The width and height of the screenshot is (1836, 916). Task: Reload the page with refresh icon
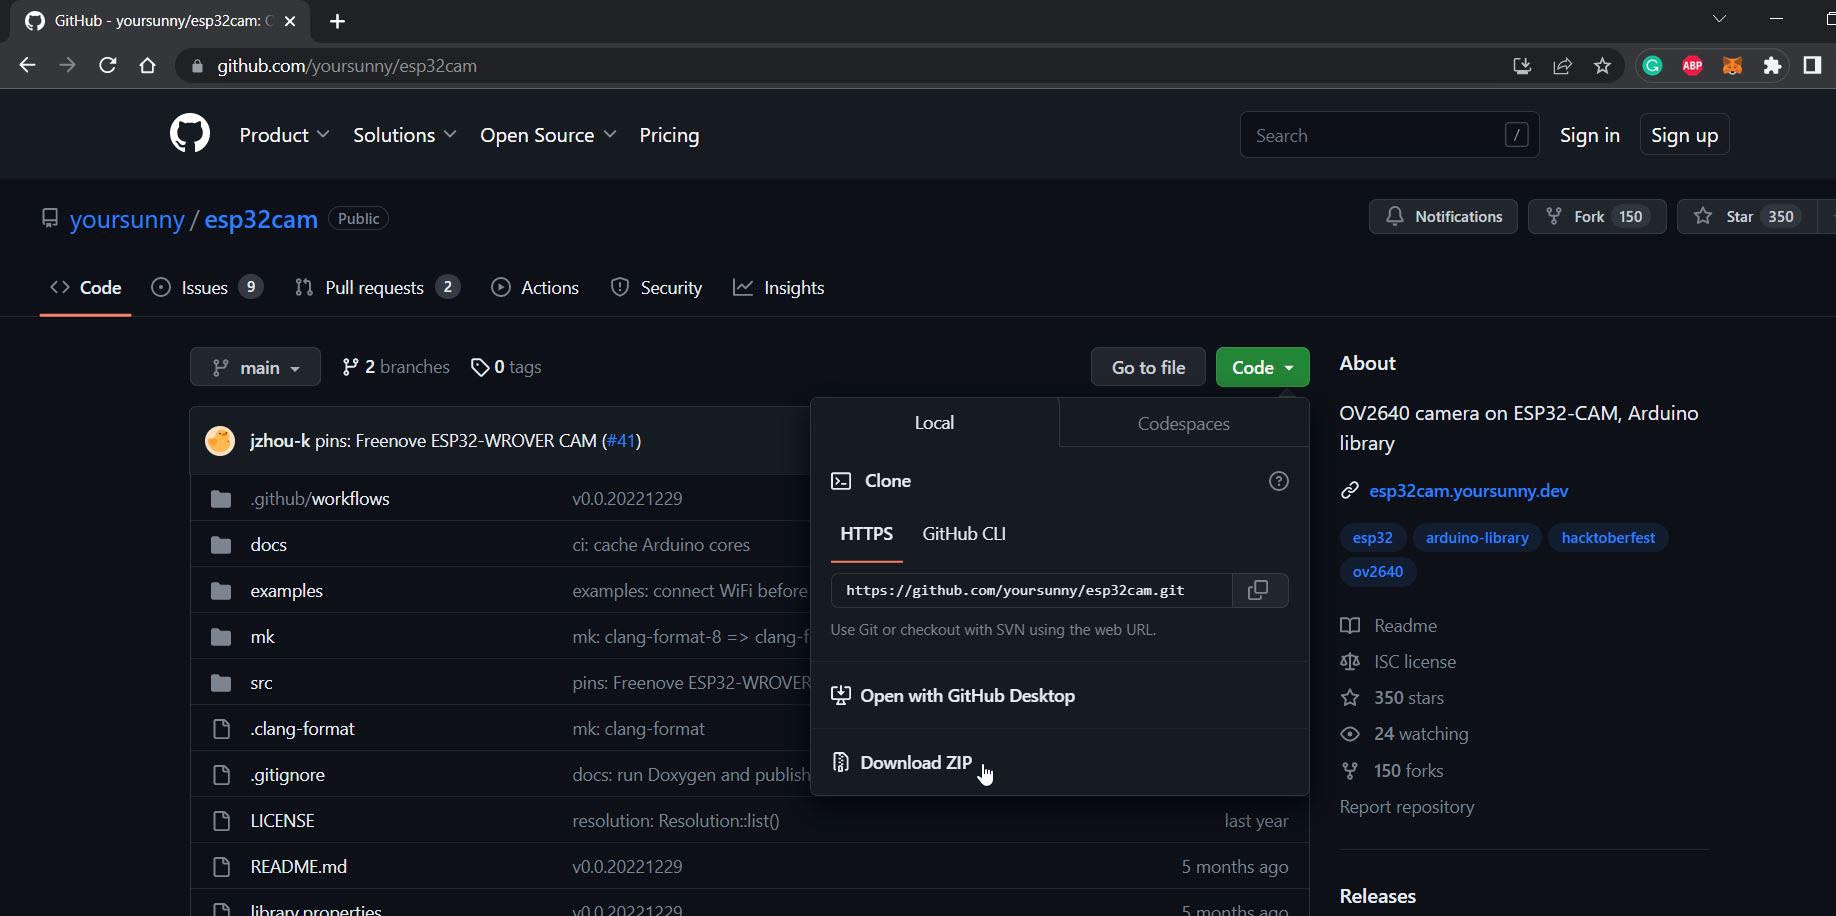coord(107,65)
